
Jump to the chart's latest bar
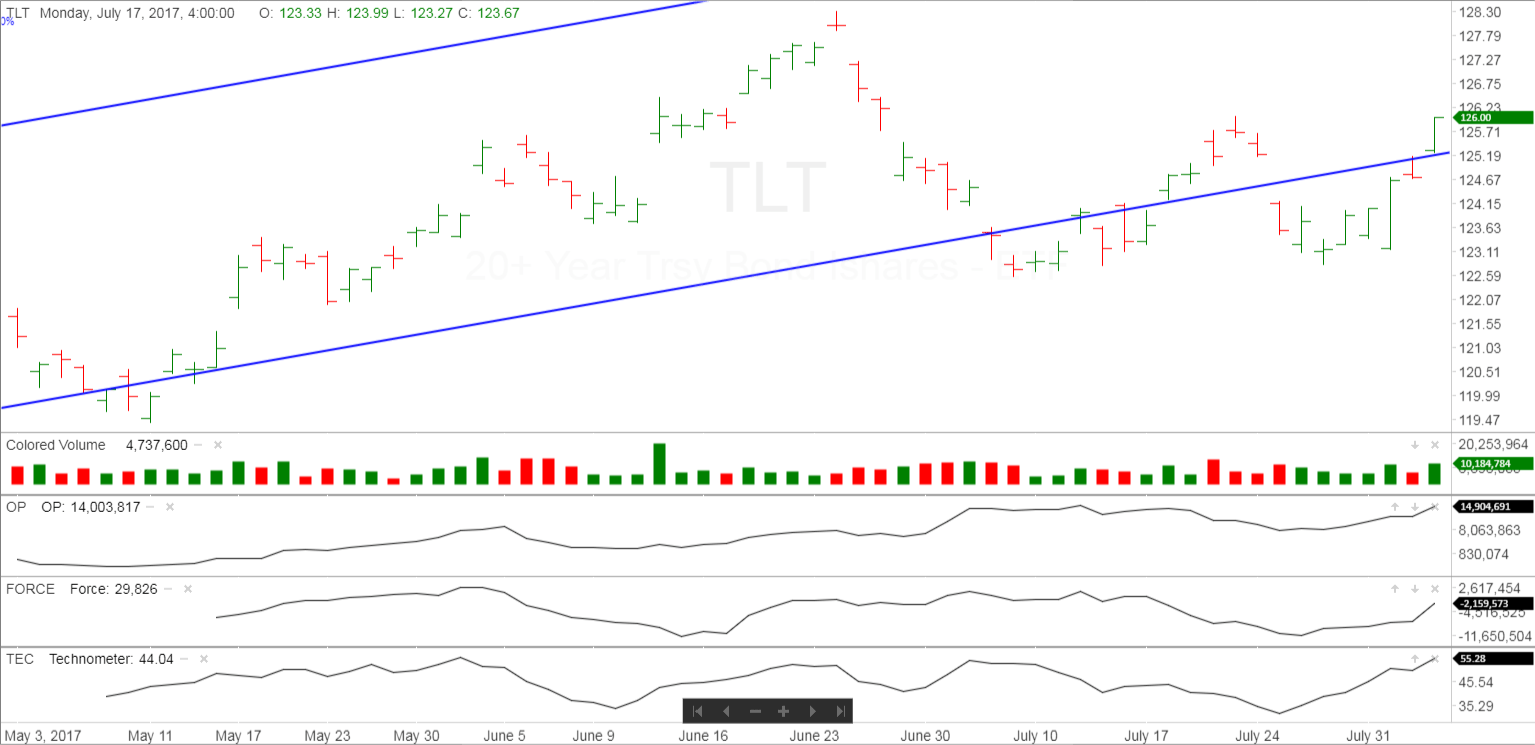(x=841, y=711)
